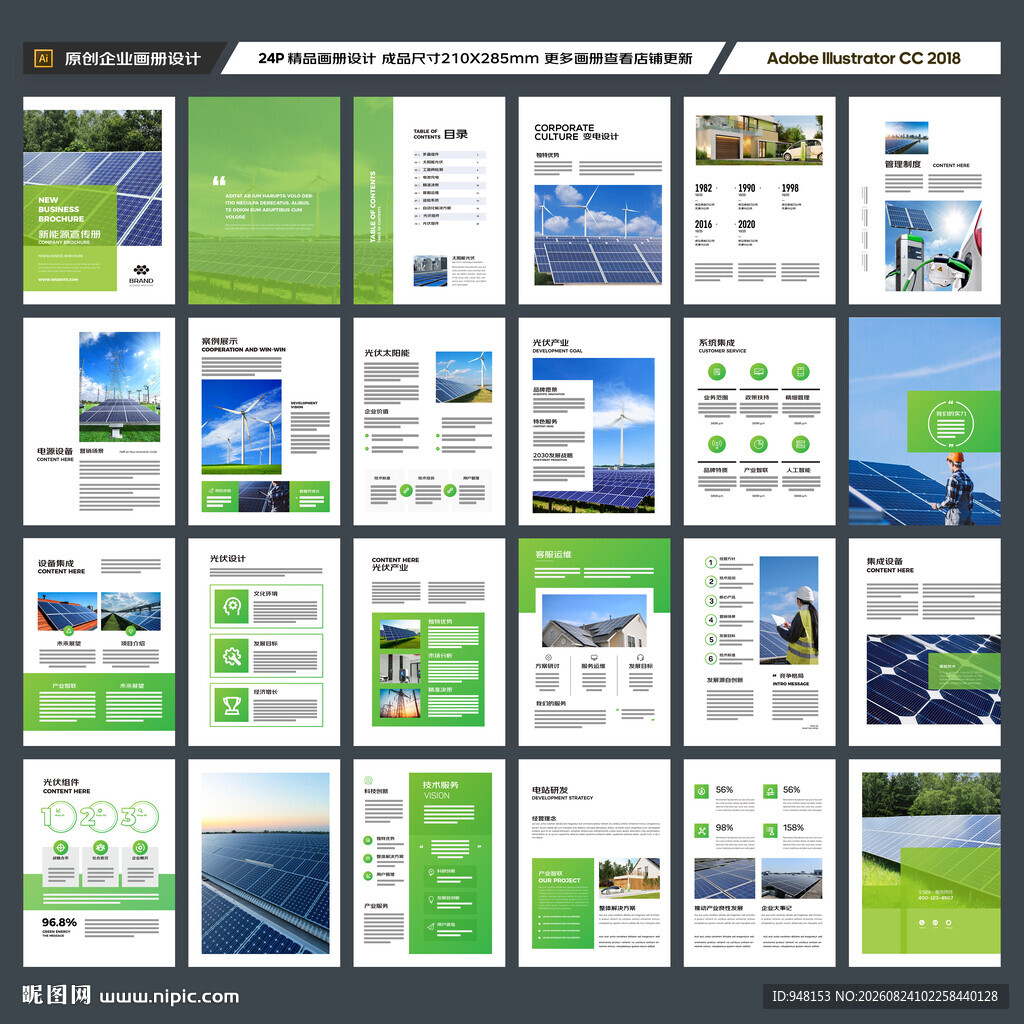
Task: Click the 系统集成 heading
Action: tap(716, 342)
